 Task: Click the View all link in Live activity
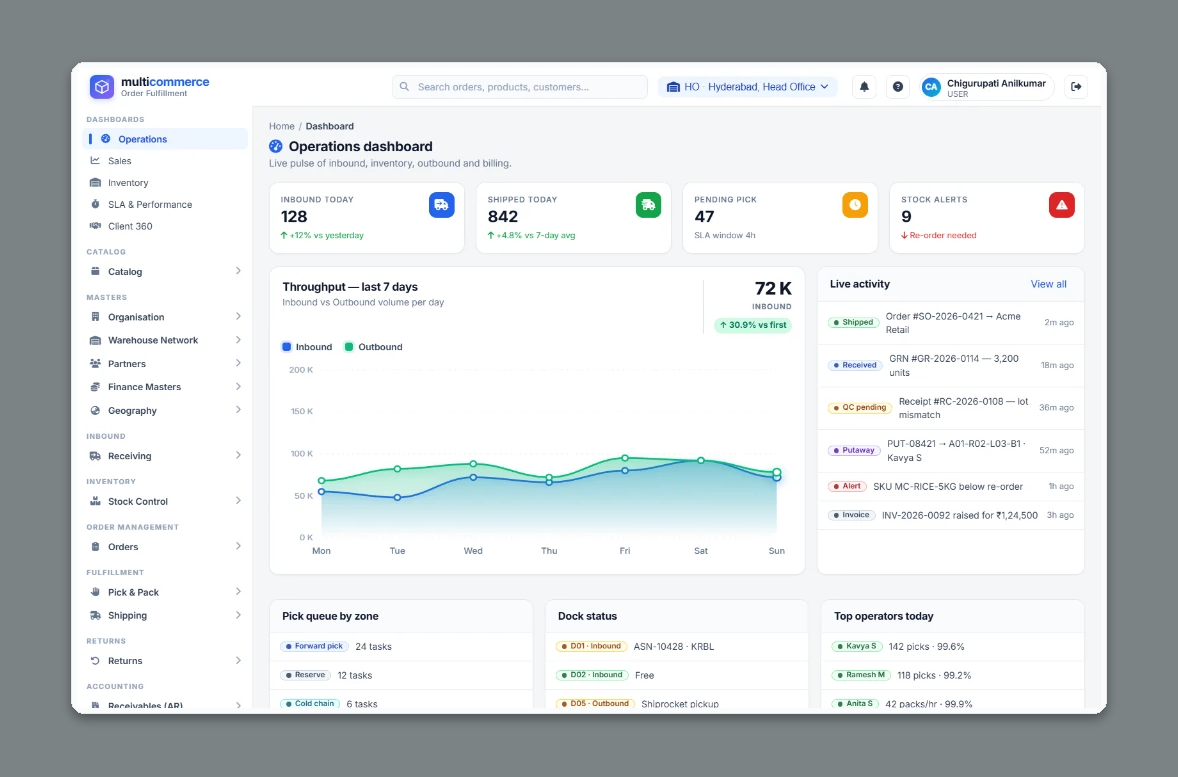pos(1049,284)
